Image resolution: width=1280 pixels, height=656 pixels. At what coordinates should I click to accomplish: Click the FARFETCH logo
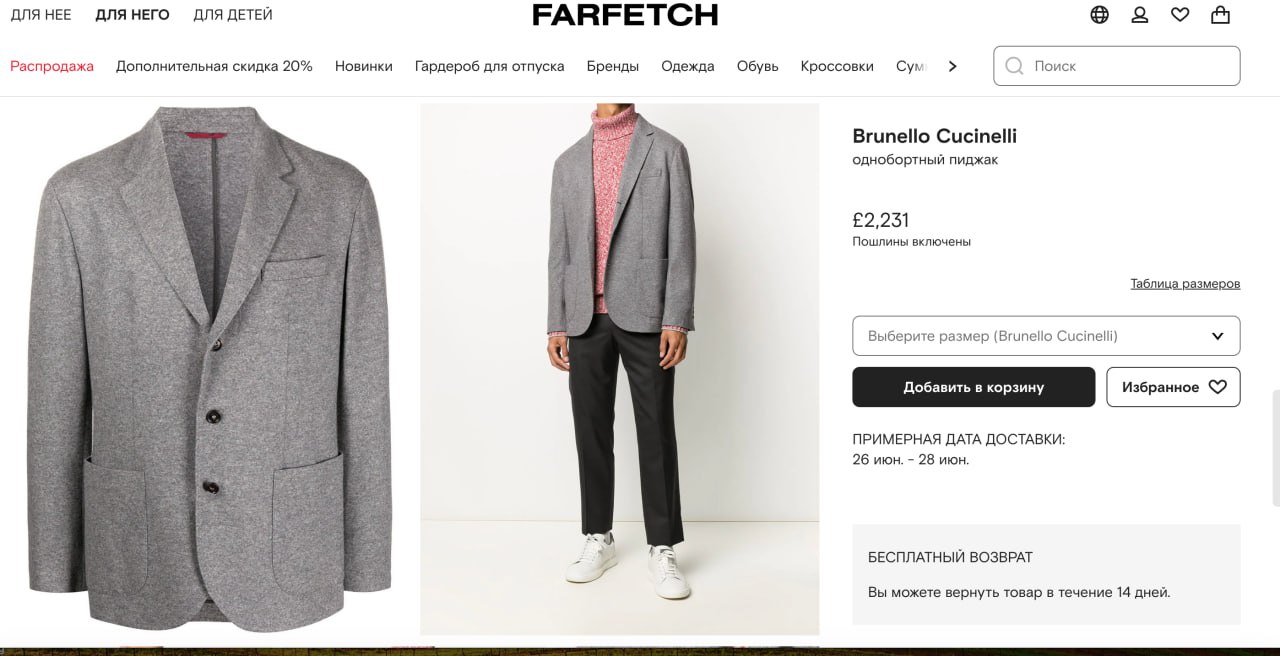pyautogui.click(x=625, y=15)
